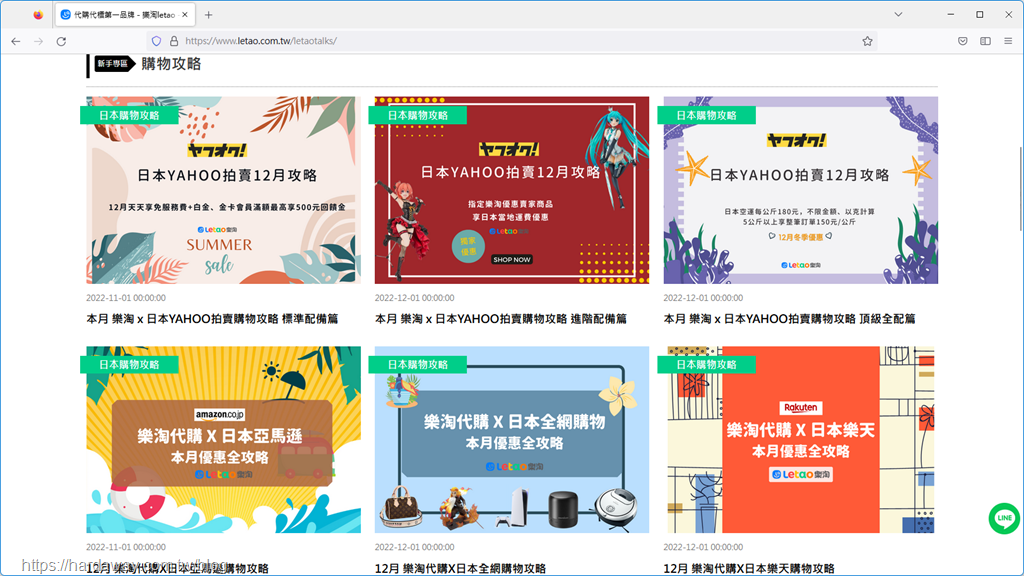Open article 日本YAHOO拍賣購物攻略 進階配備篇
1024x576 pixels.
click(501, 319)
